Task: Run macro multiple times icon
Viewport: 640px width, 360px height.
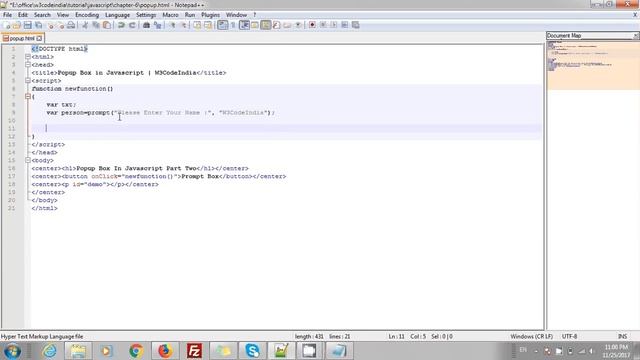Action: coord(344,25)
